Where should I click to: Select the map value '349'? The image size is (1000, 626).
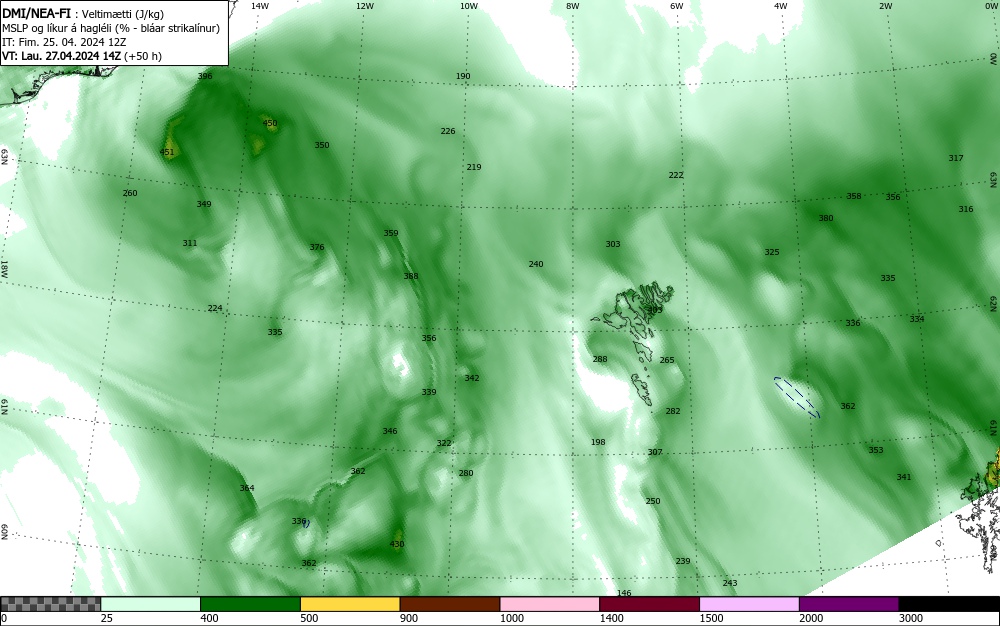(203, 204)
